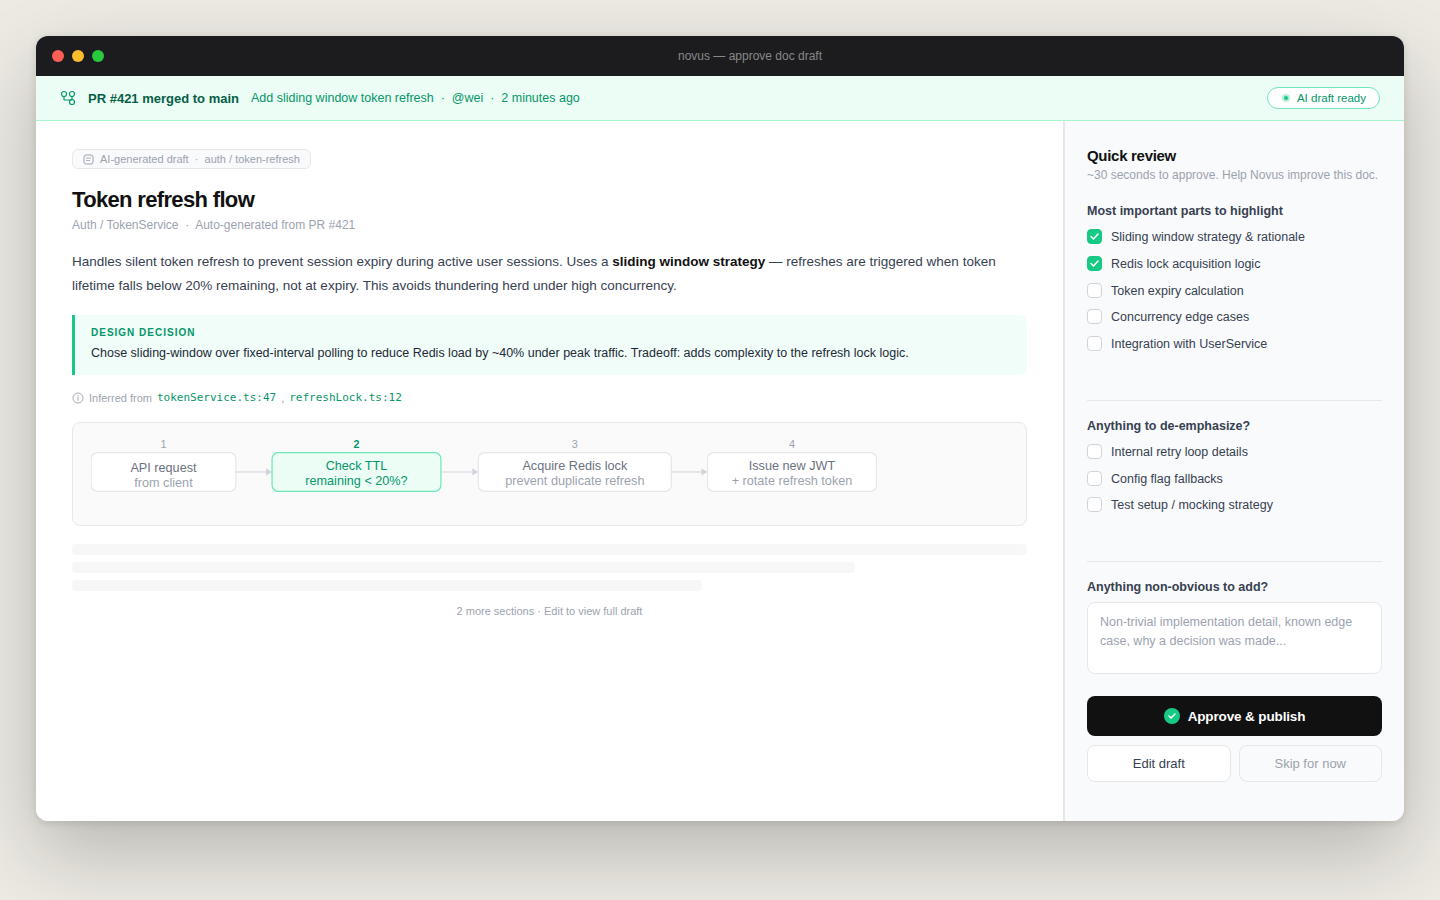Image resolution: width=1440 pixels, height=900 pixels.
Task: Click the merged PR branch icon
Action: (x=68, y=97)
